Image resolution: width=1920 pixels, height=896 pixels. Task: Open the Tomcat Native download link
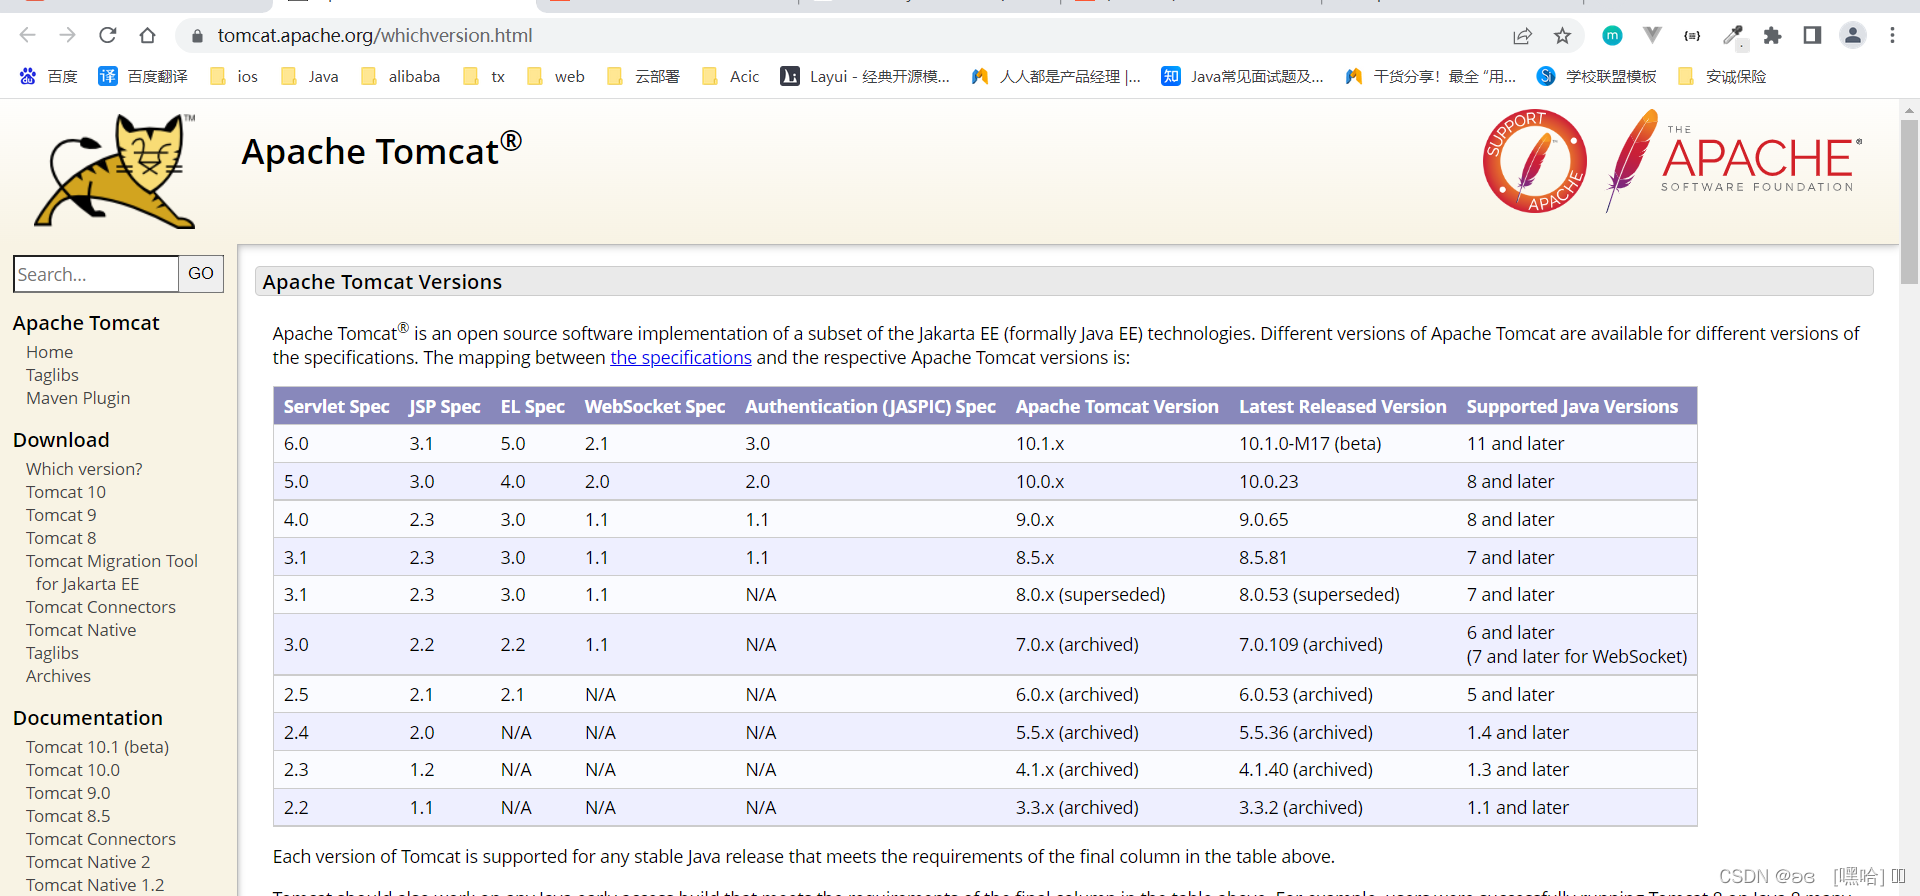pos(81,630)
